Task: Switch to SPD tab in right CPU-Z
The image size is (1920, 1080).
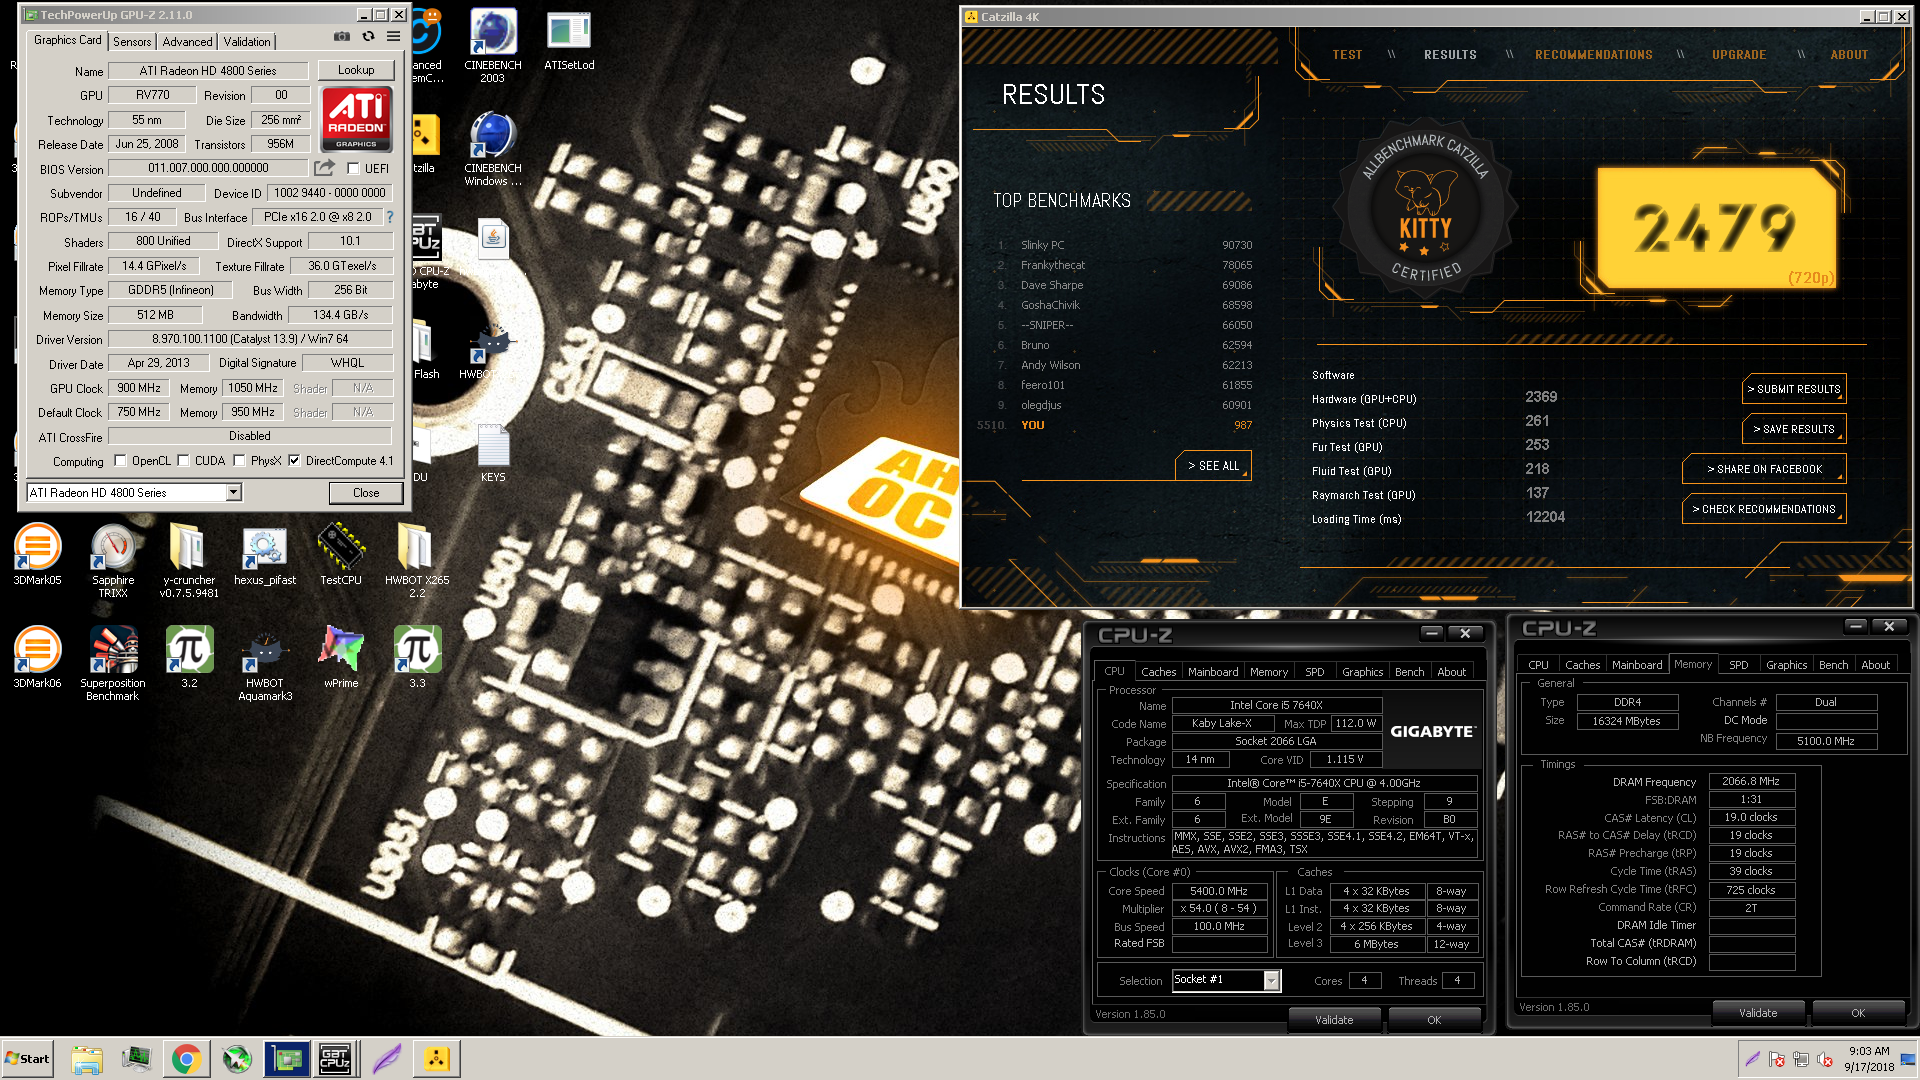Action: 1739,665
